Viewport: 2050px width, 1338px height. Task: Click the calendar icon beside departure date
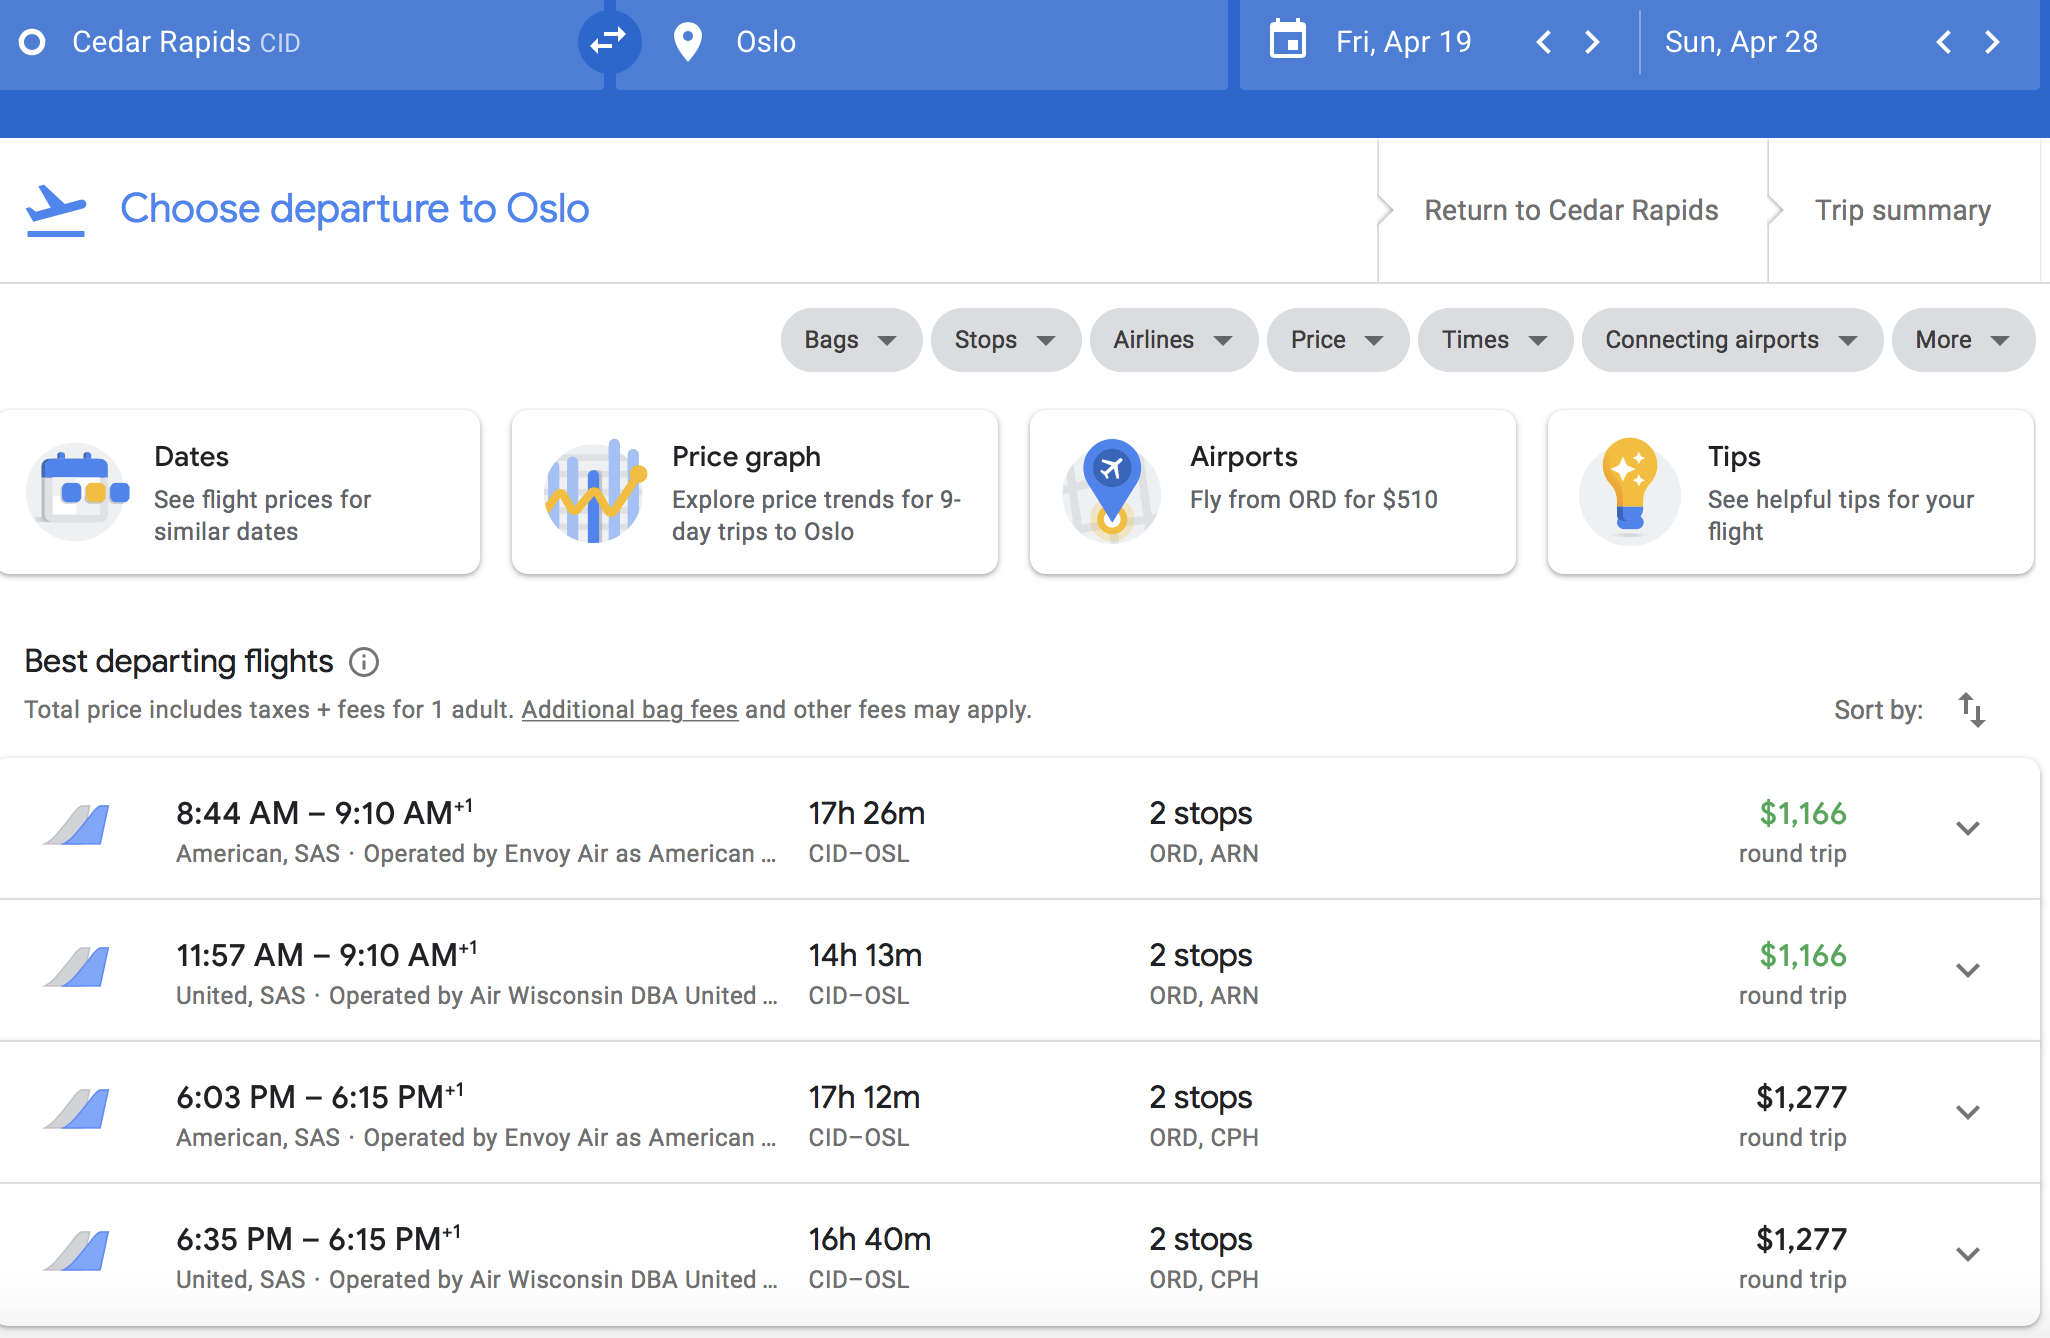1287,41
